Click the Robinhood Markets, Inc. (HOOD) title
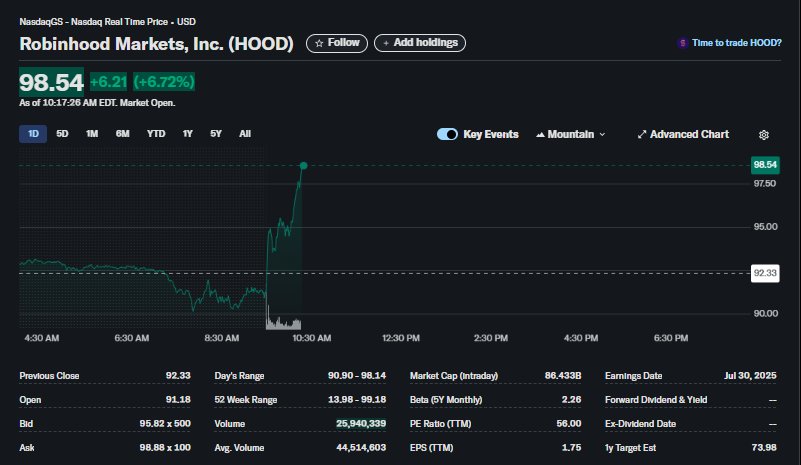The height and width of the screenshot is (465, 801). (156, 43)
